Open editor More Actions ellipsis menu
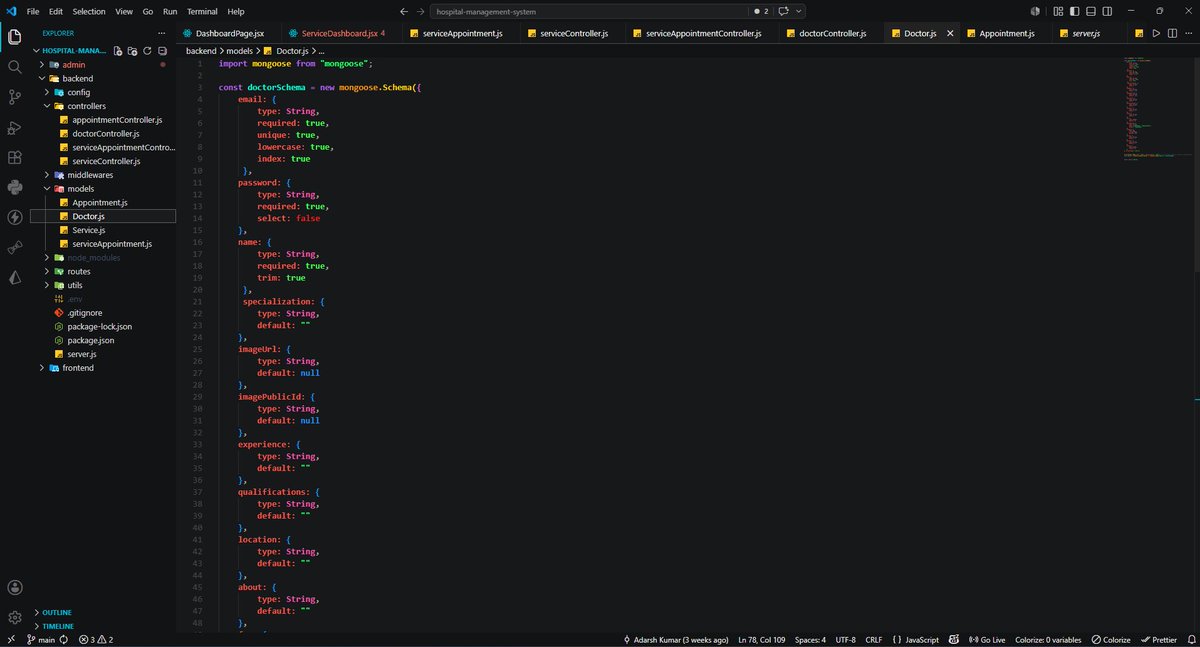1200x647 pixels. (x=1187, y=33)
